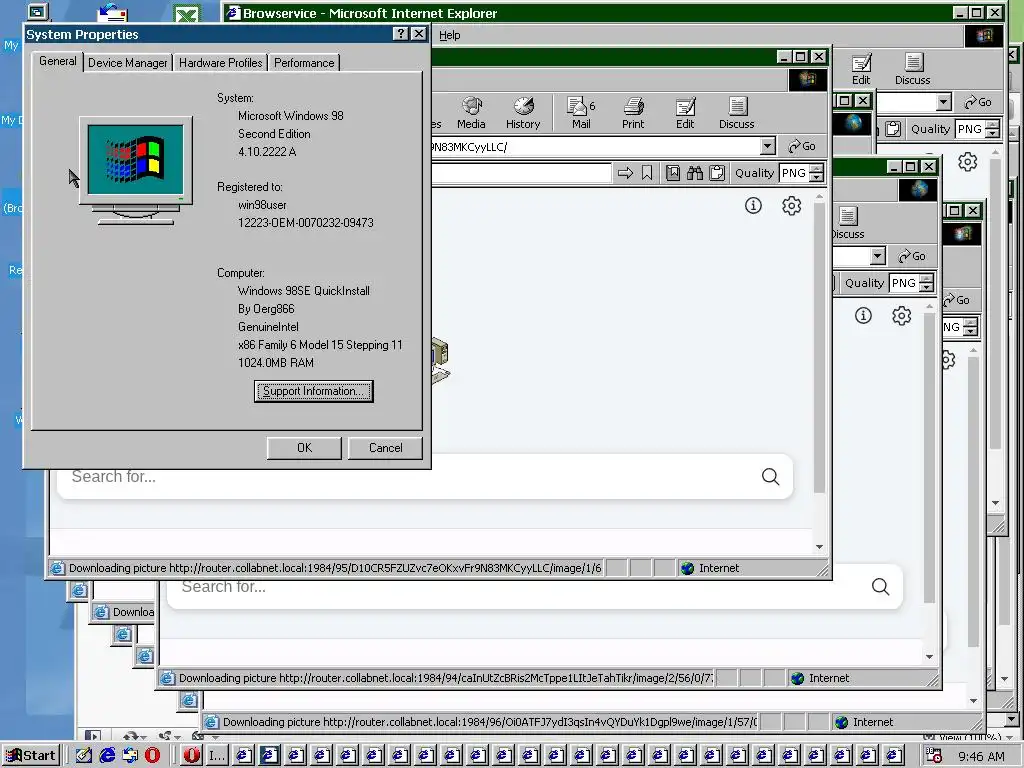Click OK in System Properties
This screenshot has height=768, width=1024.
pyautogui.click(x=304, y=448)
